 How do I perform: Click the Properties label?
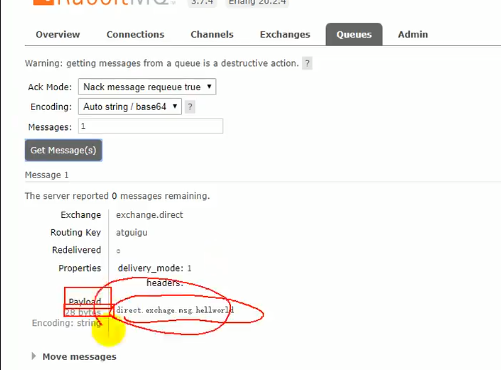coord(80,268)
